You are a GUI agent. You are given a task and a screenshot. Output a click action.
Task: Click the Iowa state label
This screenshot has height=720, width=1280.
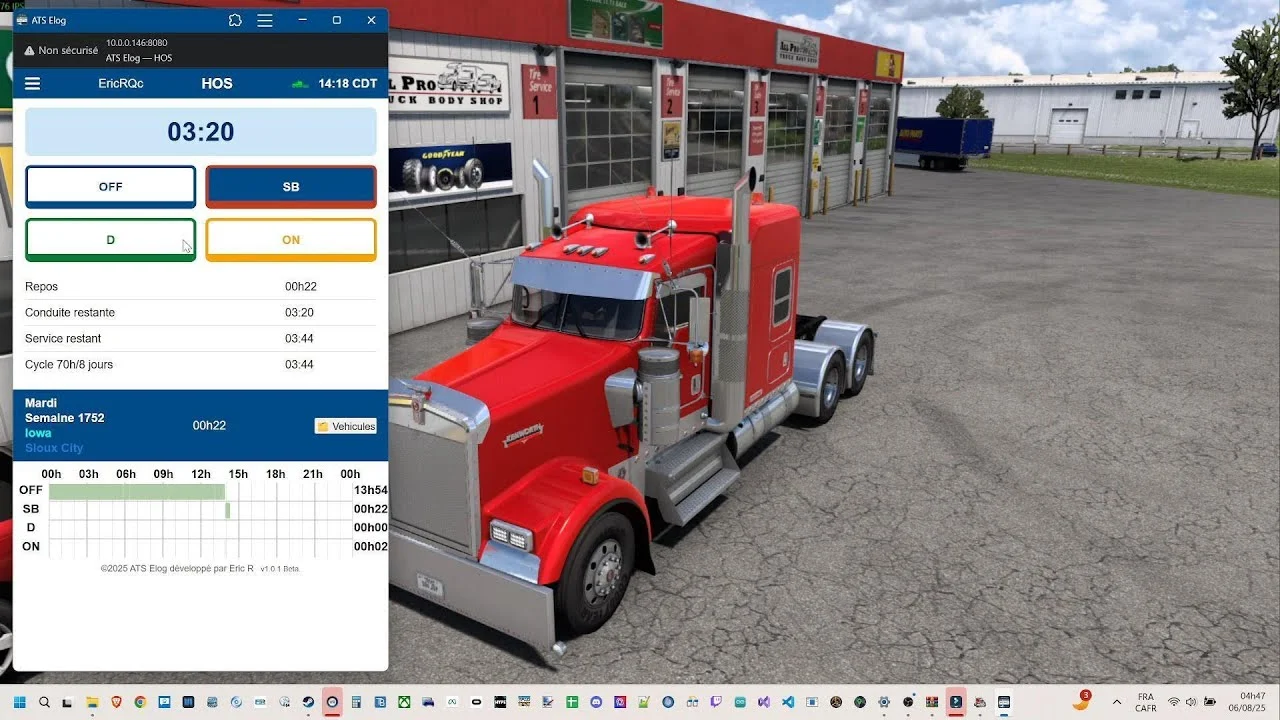38,433
